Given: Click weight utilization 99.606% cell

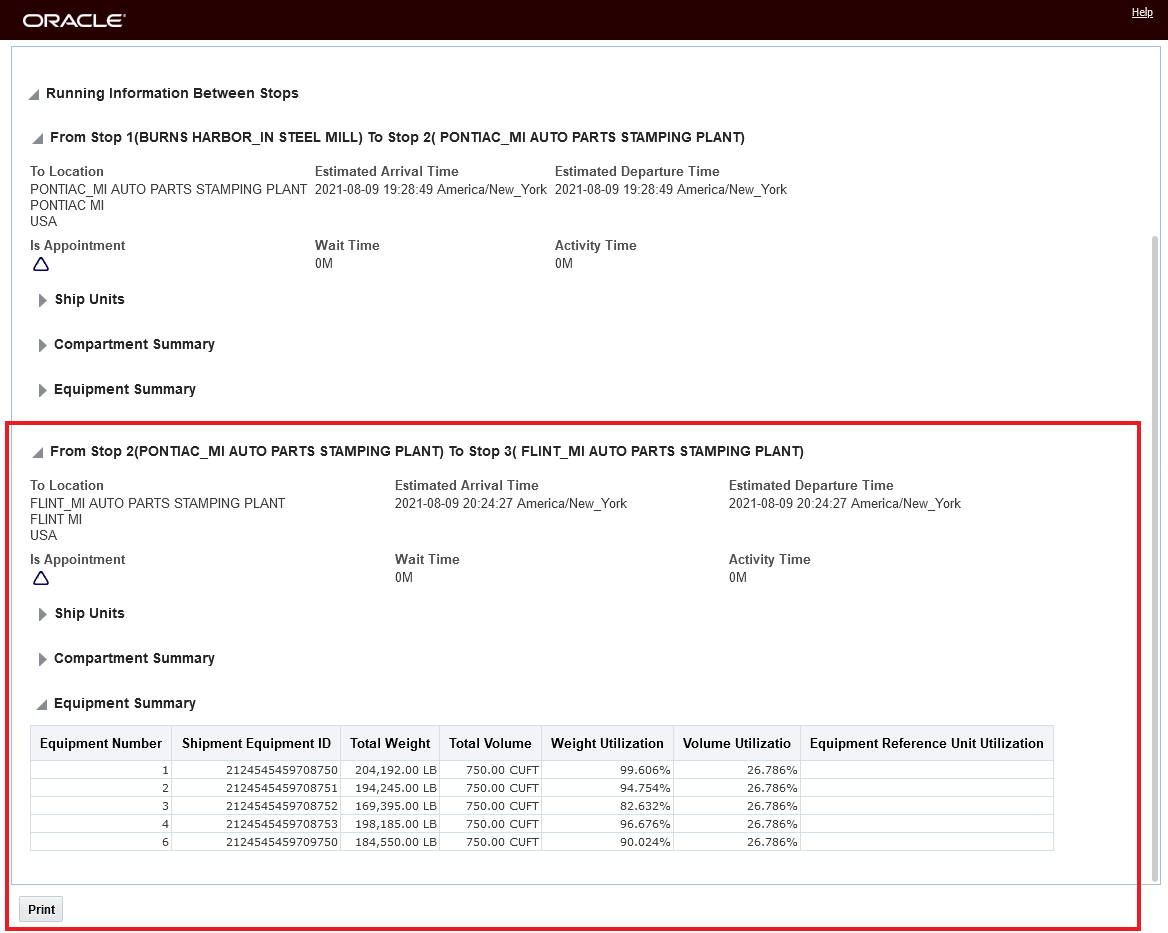Looking at the screenshot, I should coord(608,770).
